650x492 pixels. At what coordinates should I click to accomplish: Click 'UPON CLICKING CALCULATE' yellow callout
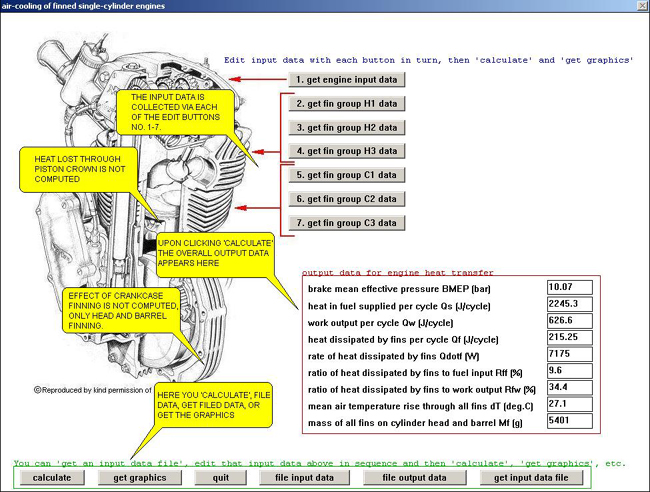pos(215,253)
